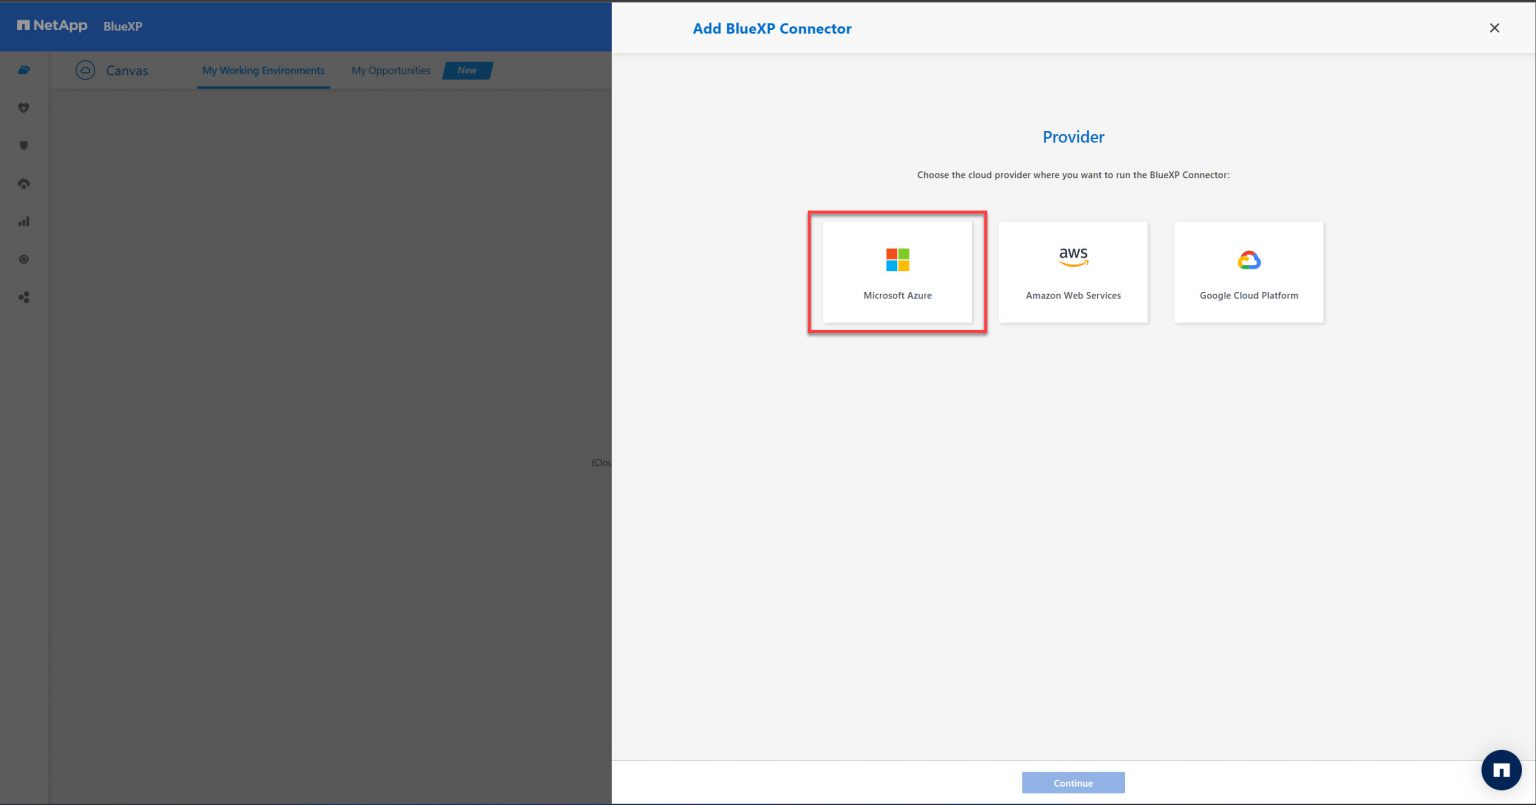This screenshot has width=1536, height=805.
Task: Click the Canvas circle icon
Action: (x=85, y=70)
